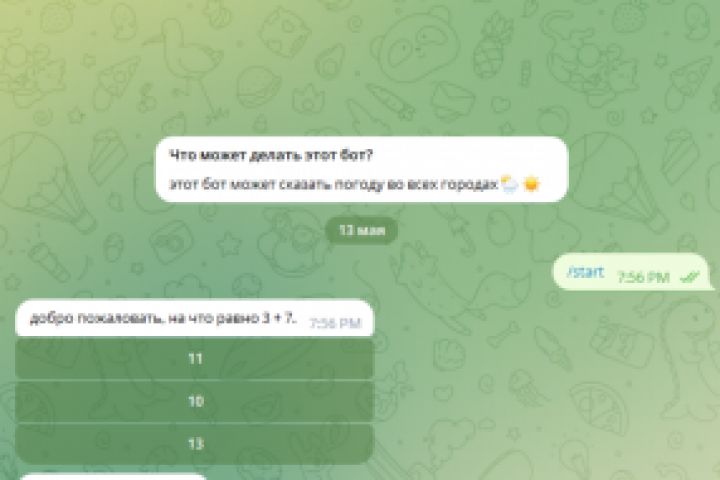This screenshot has width=720, height=480.
Task: Click the Что может делать этот бот? heading
Action: click(x=271, y=155)
